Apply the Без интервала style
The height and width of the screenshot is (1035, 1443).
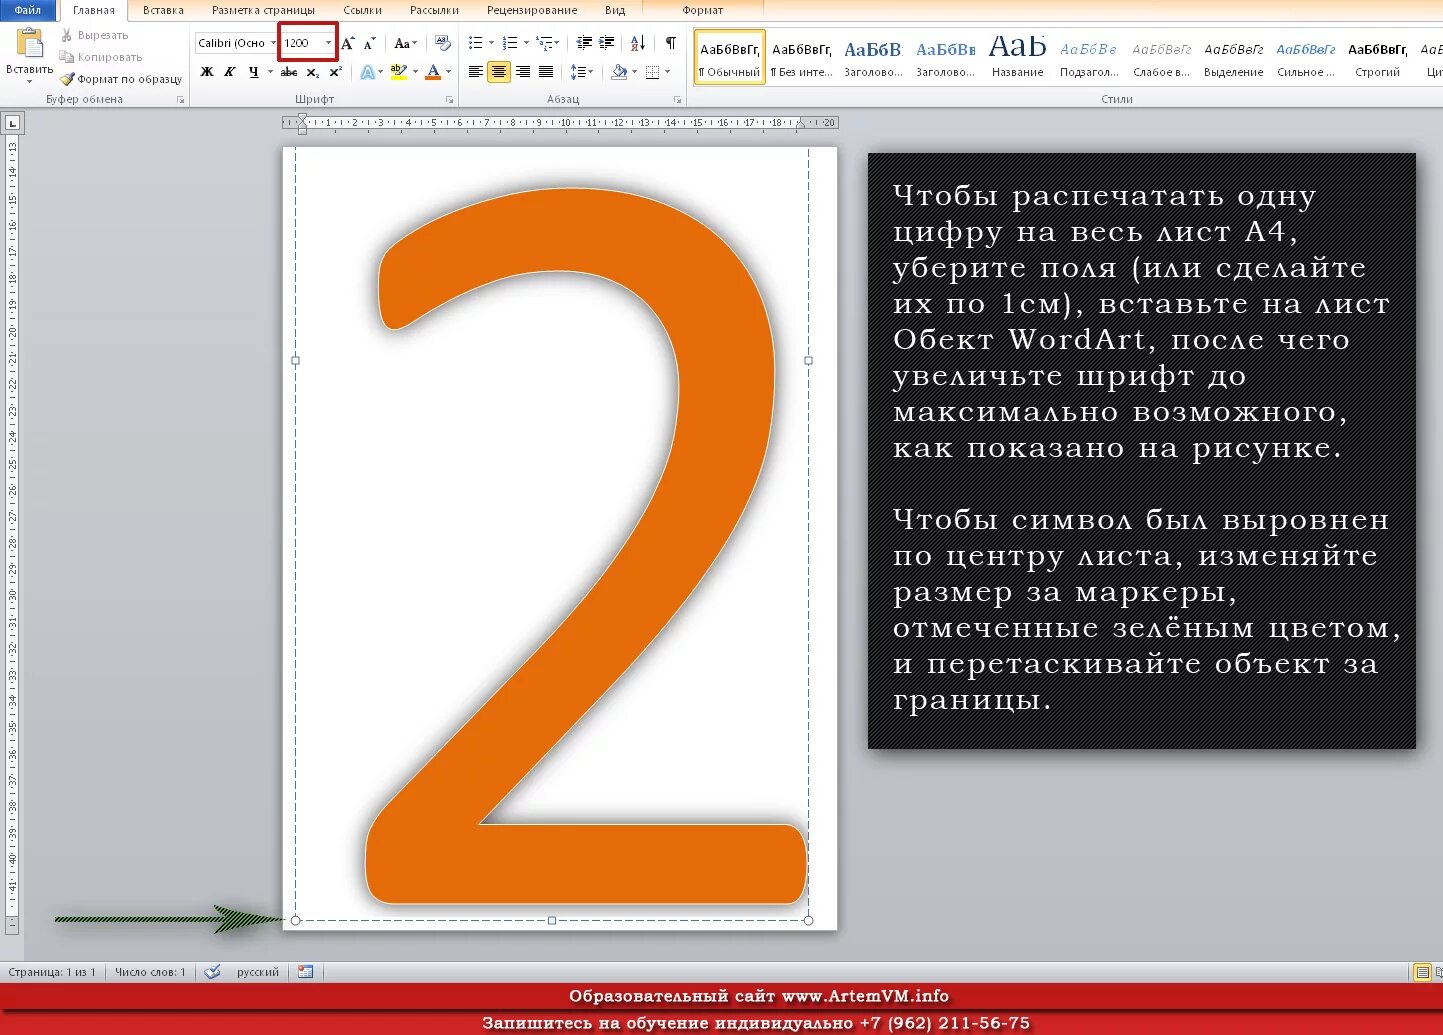[802, 58]
